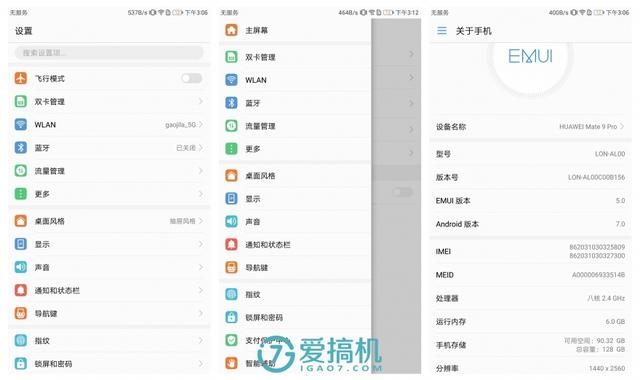The image size is (640, 380).
Task: Expand 更多 chevron in left settings screen
Action: tap(200, 193)
